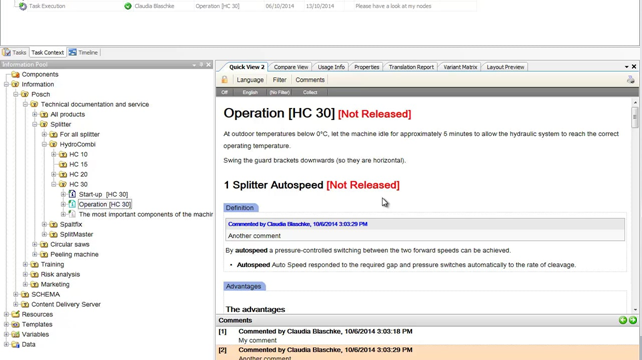
Task: Click the Task Execution clock icon
Action: pos(23,6)
